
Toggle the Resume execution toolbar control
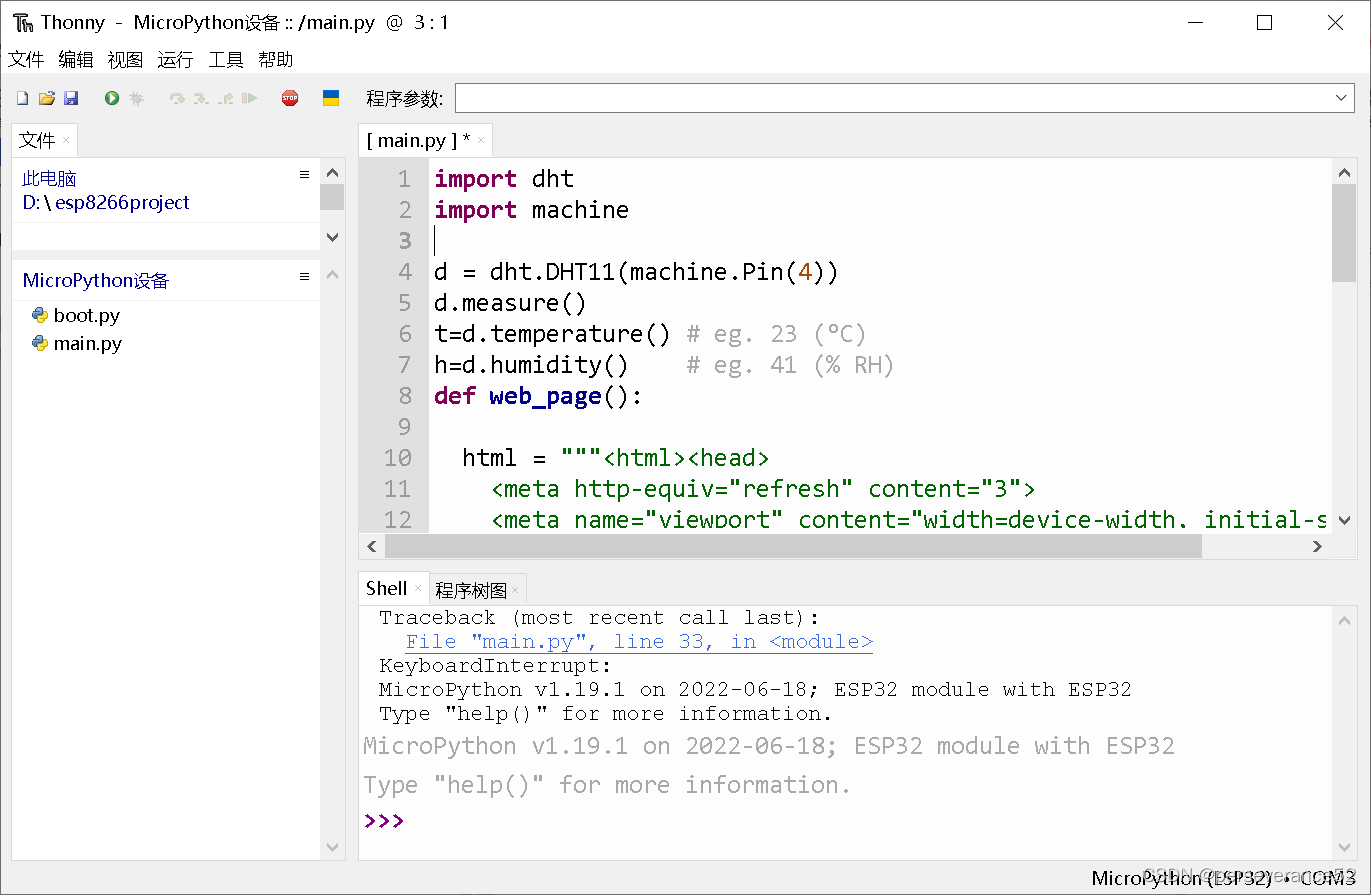point(249,97)
